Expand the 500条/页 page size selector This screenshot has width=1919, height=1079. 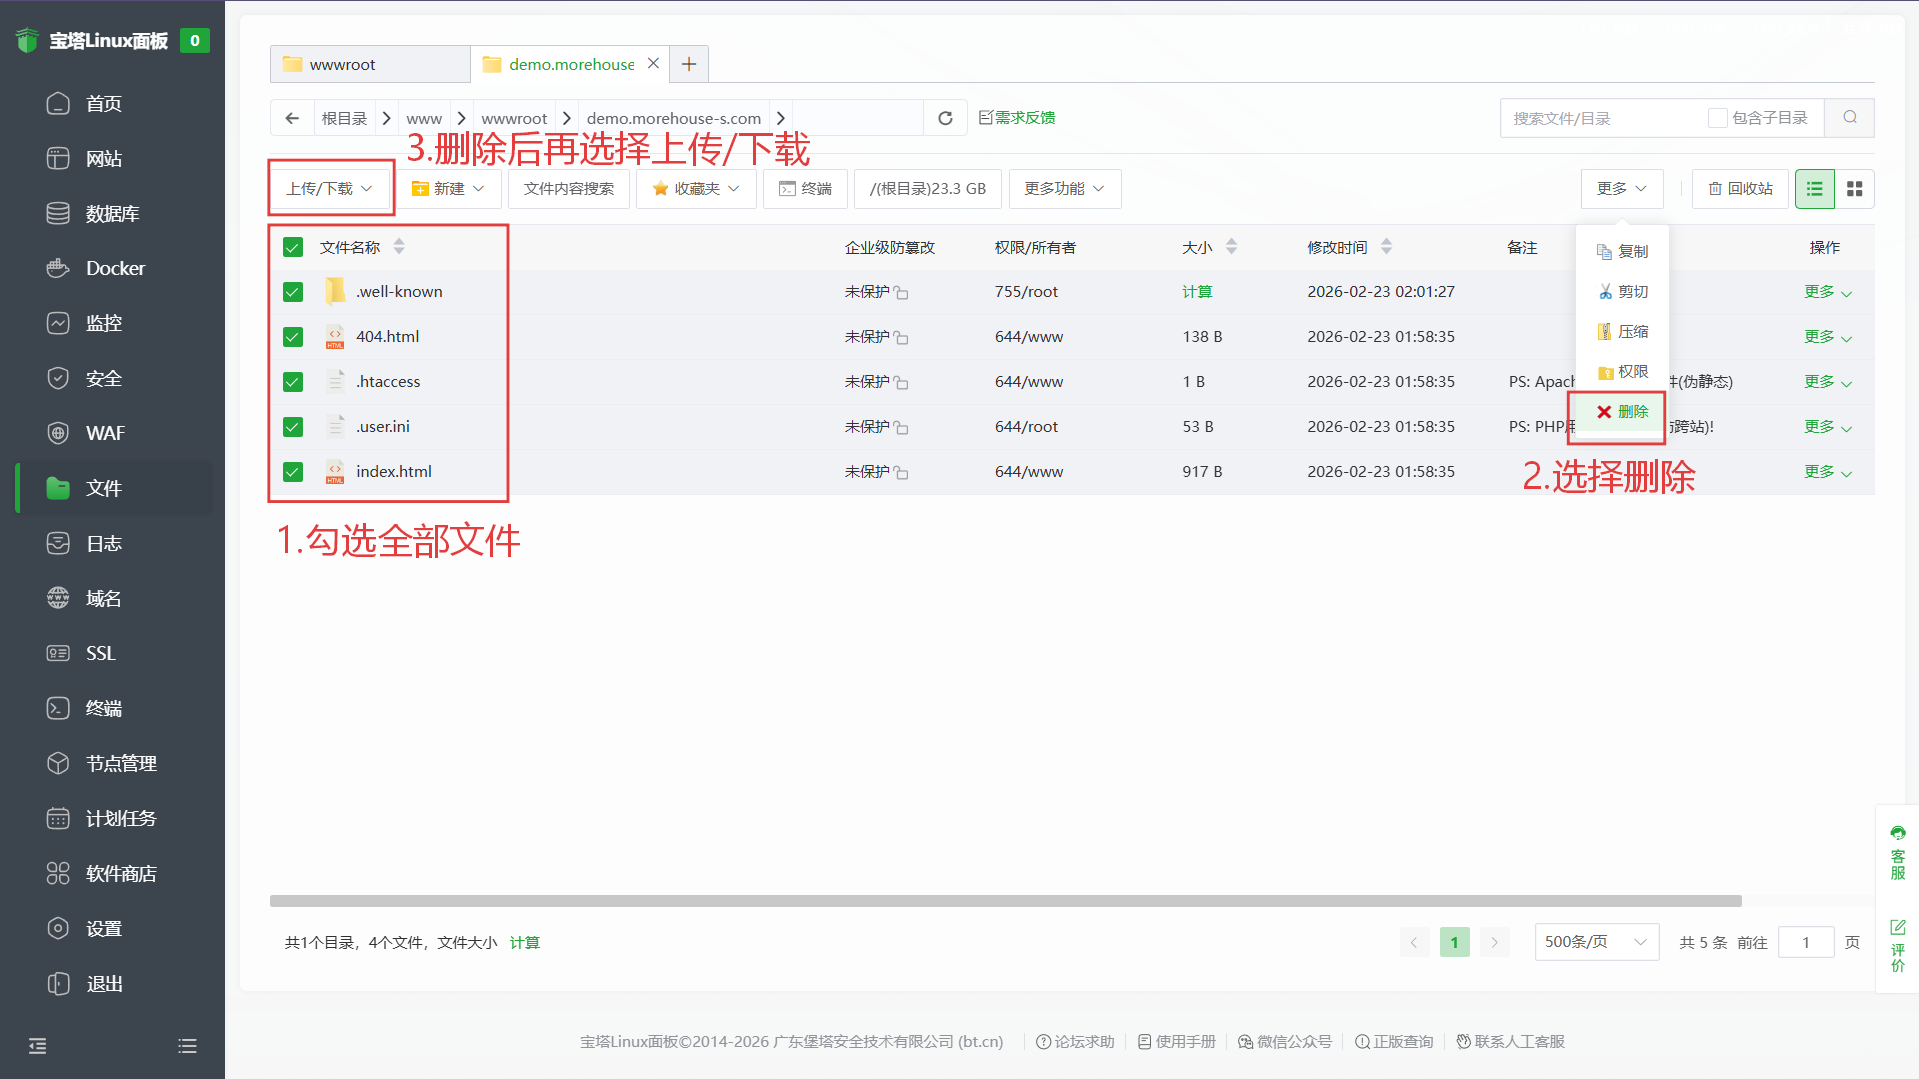click(1596, 942)
